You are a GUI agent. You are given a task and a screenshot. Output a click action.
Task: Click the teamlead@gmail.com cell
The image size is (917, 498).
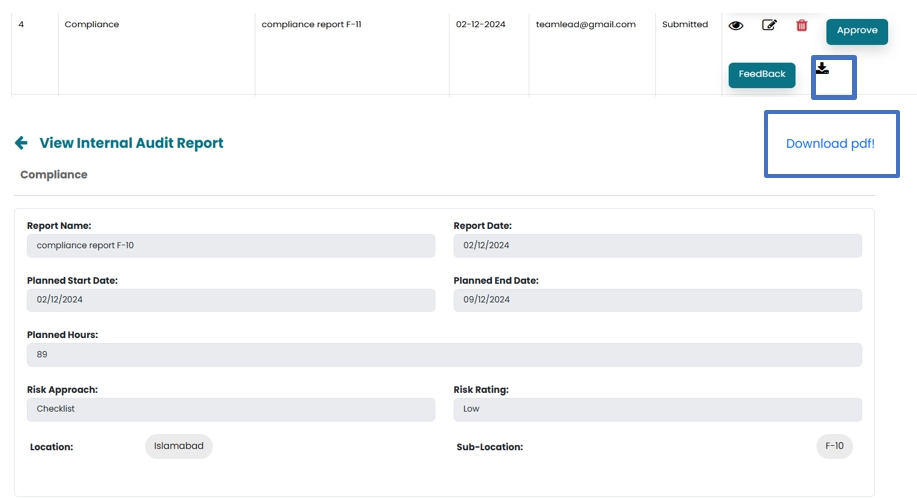coord(585,25)
